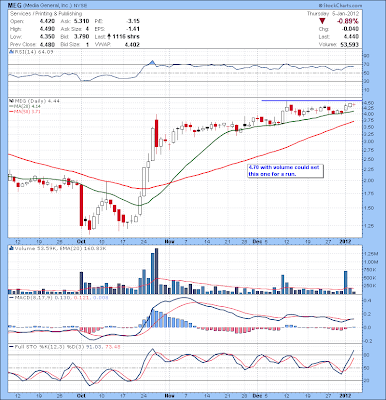Click the Last price 4.440
The width and height of the screenshot is (386, 400).
click(352, 37)
